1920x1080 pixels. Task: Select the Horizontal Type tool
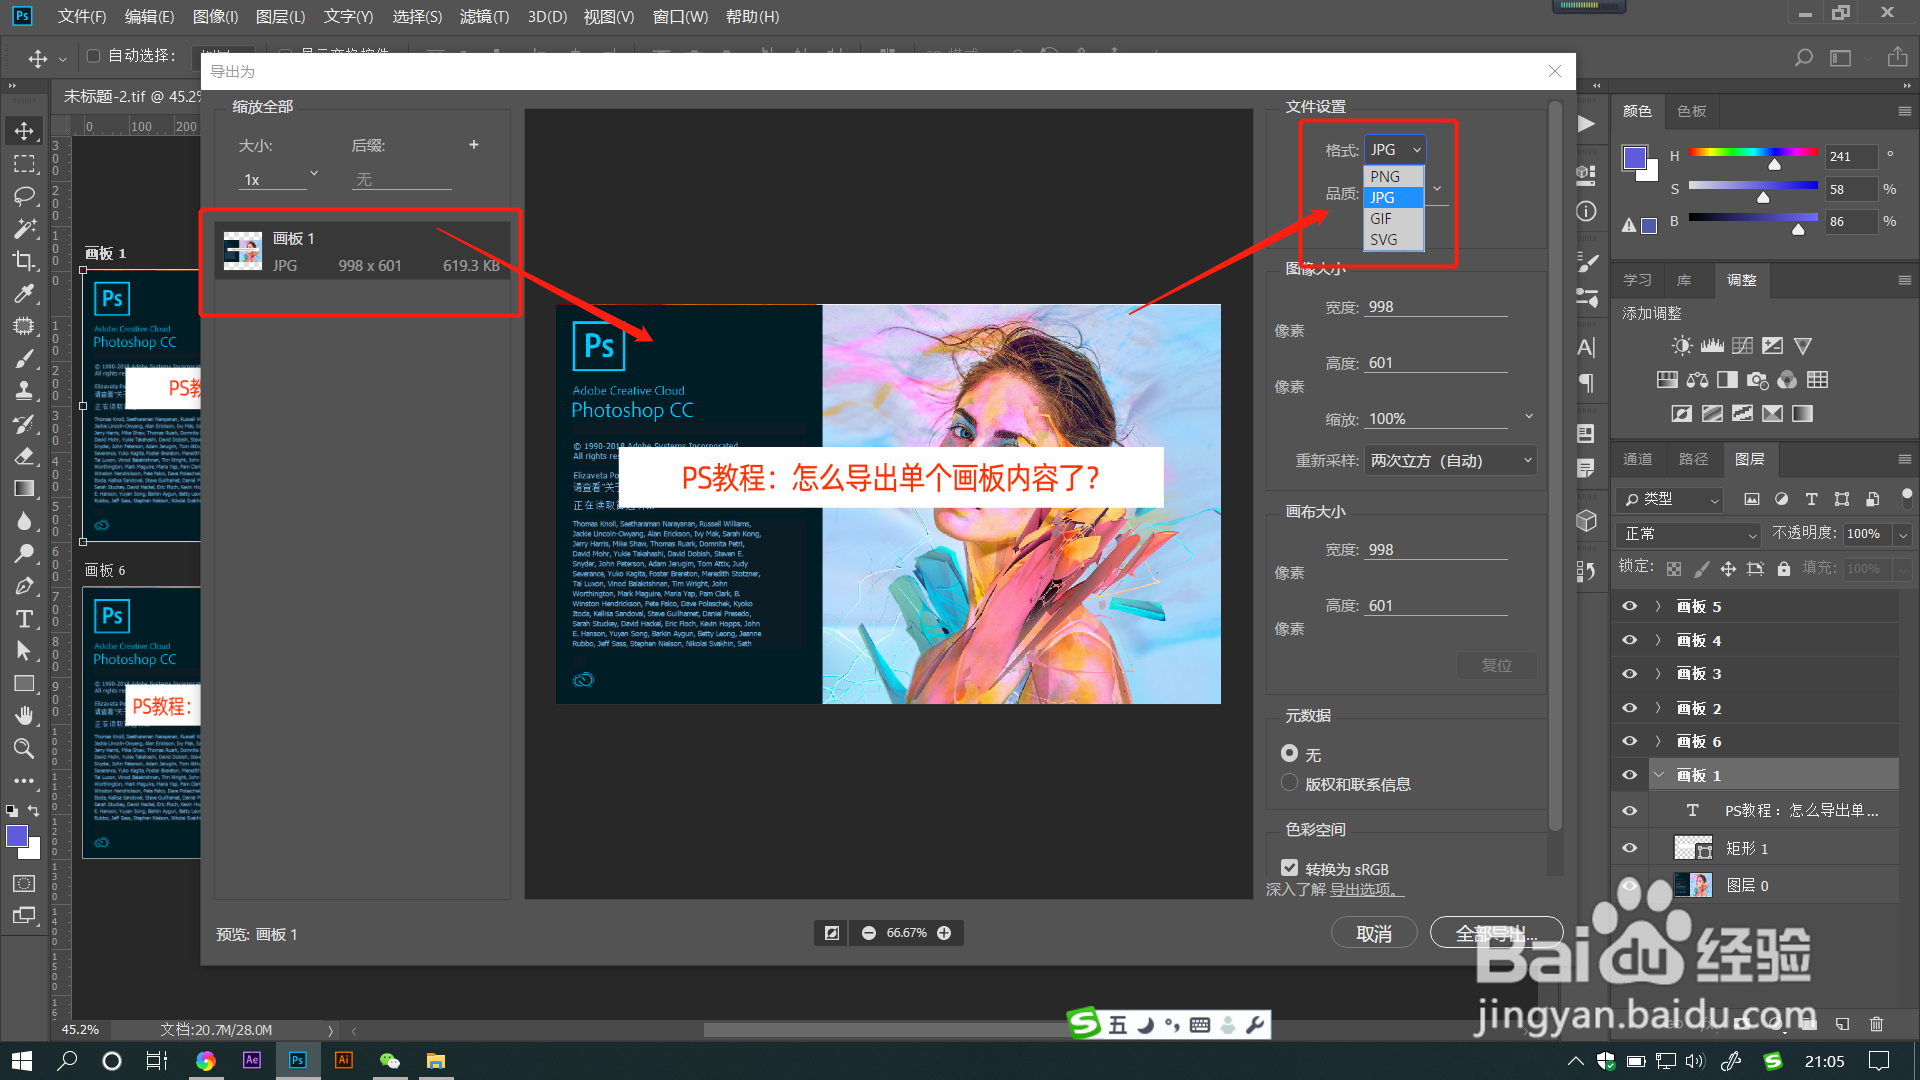[24, 619]
